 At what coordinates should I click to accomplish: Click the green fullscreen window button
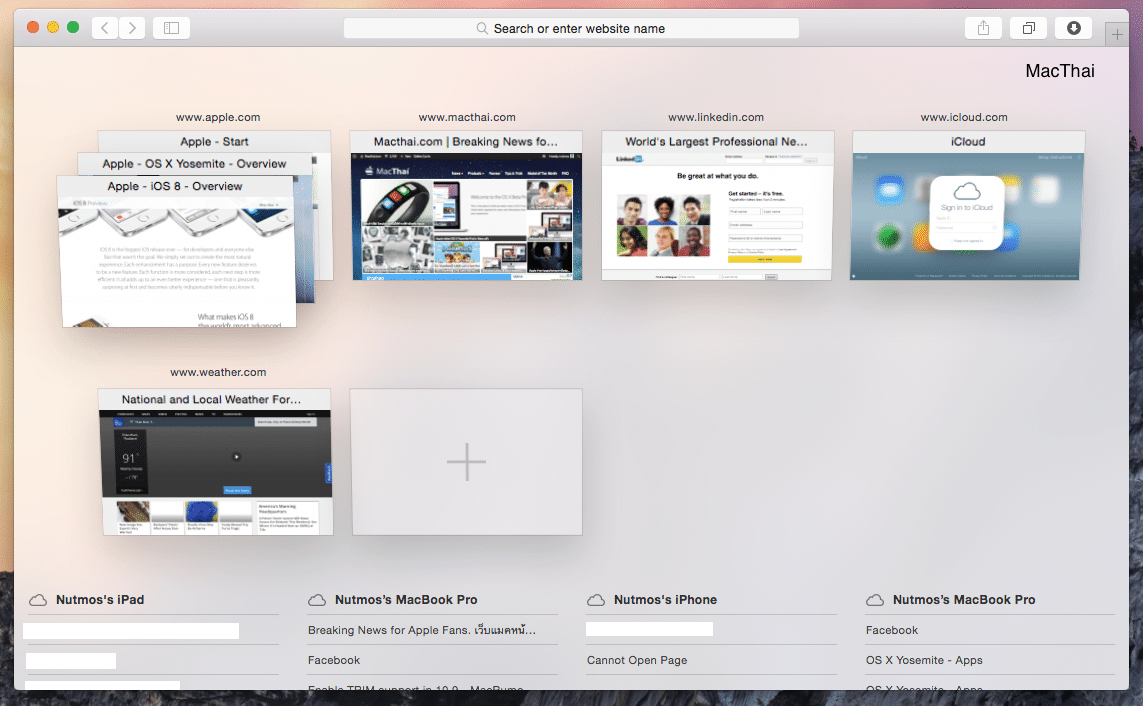pyautogui.click(x=73, y=27)
